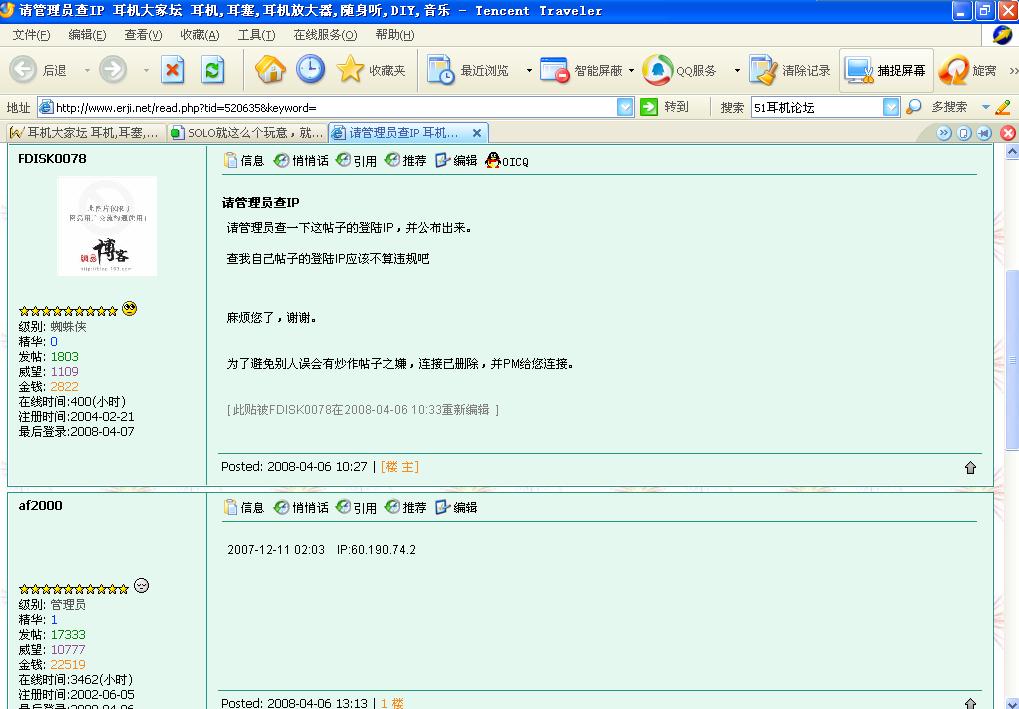Open browsing history clock icon
This screenshot has width=1019, height=709.
click(x=311, y=70)
